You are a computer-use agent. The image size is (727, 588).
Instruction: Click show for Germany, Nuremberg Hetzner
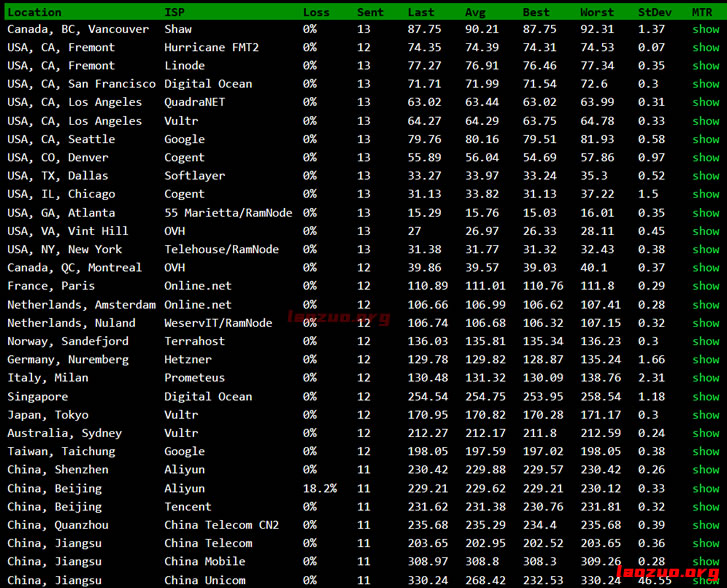coord(705,359)
